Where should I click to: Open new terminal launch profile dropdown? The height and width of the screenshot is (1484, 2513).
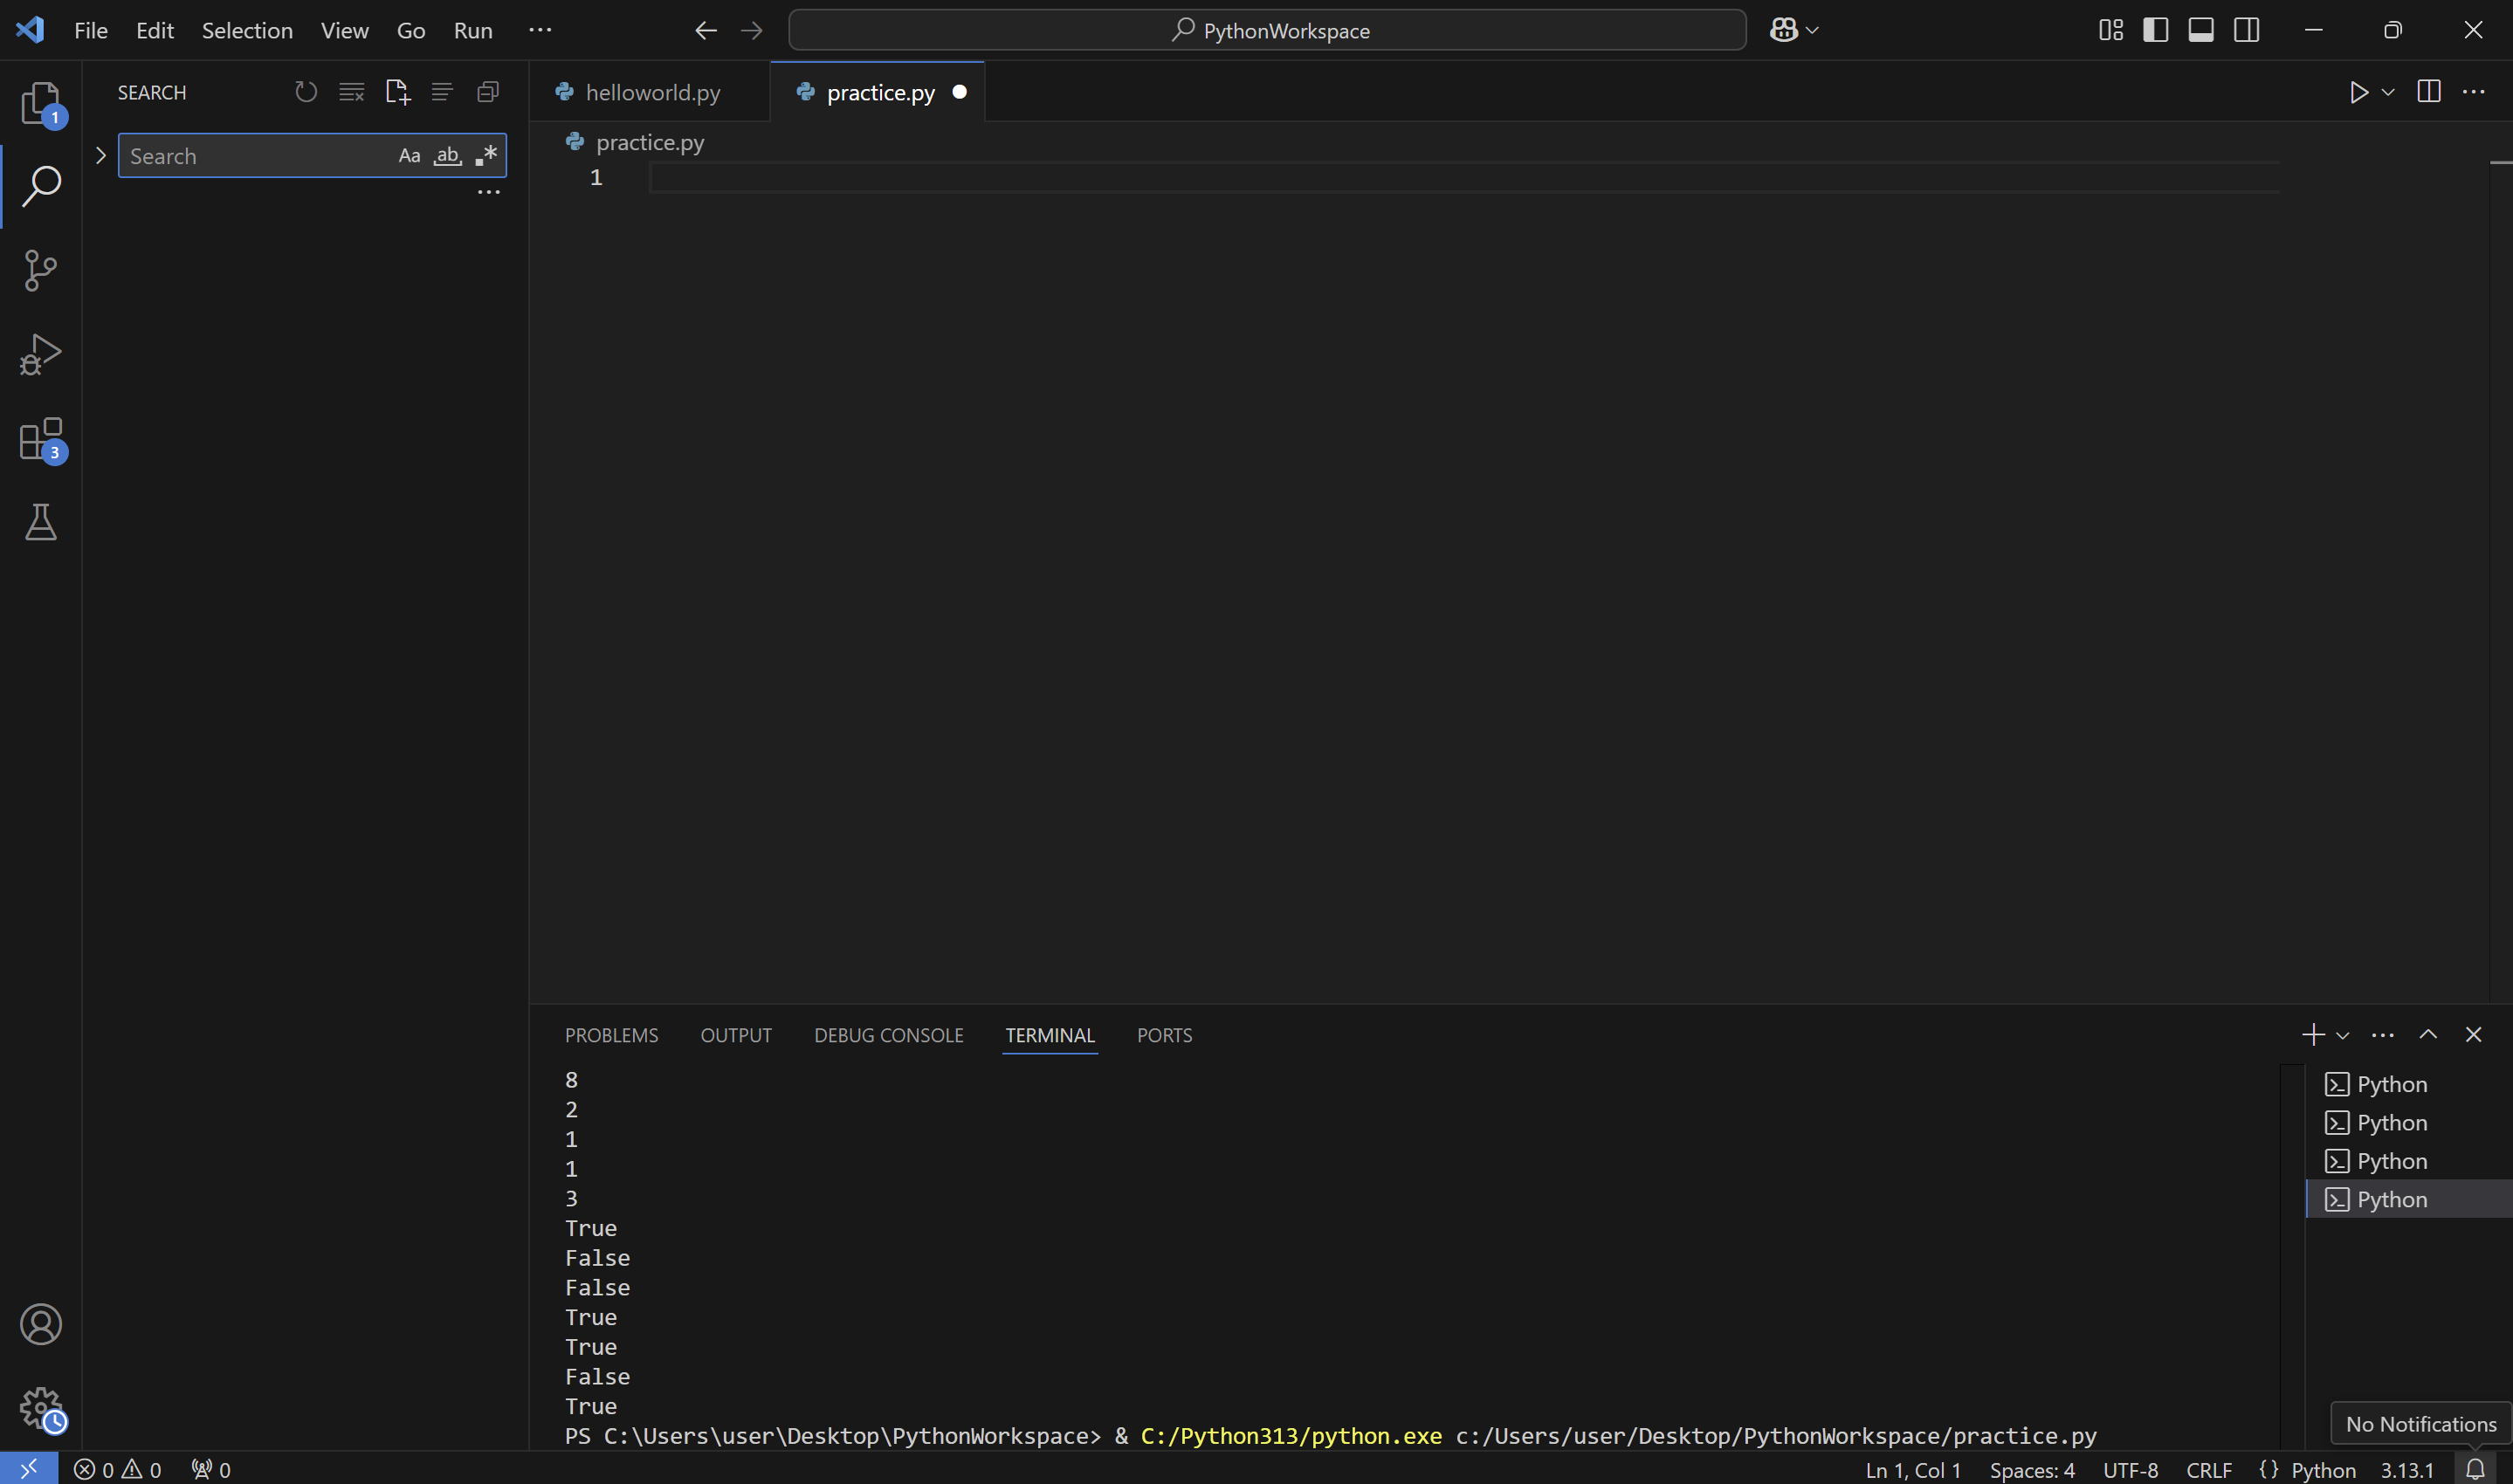coord(2342,1035)
